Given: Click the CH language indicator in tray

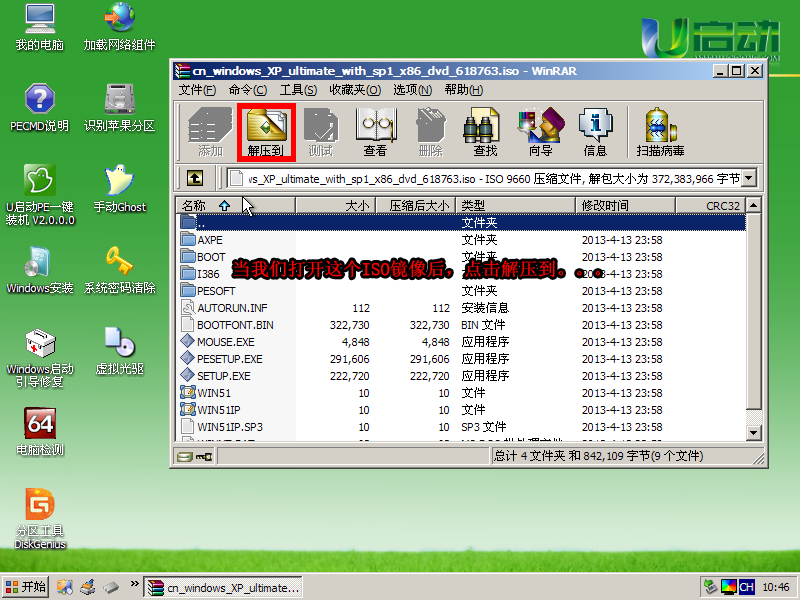Looking at the screenshot, I should pyautogui.click(x=746, y=587).
